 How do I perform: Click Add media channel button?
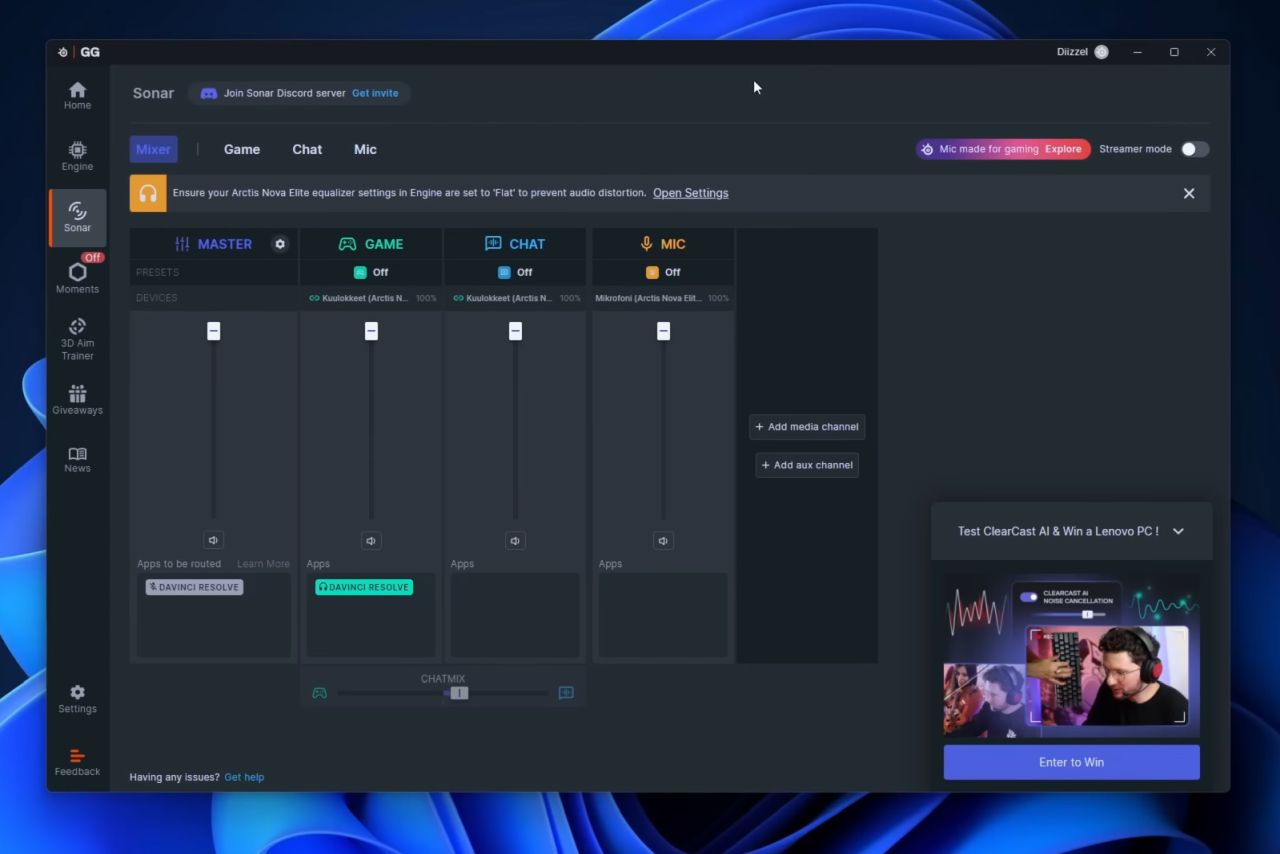point(807,427)
